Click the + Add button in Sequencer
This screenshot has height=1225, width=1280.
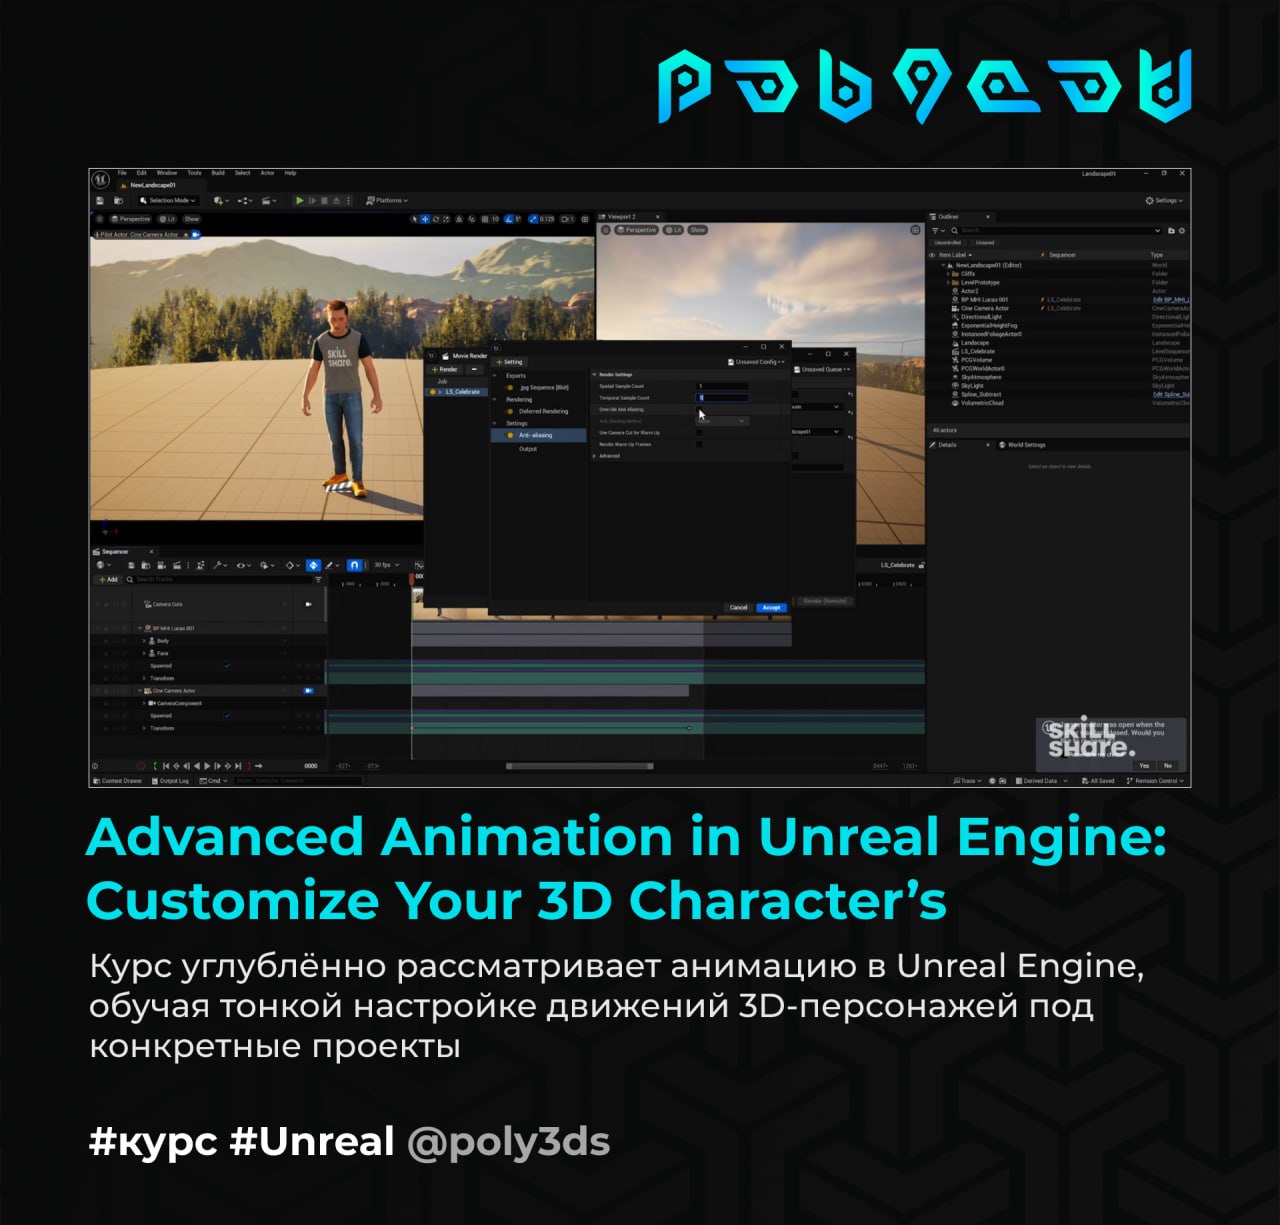[108, 580]
